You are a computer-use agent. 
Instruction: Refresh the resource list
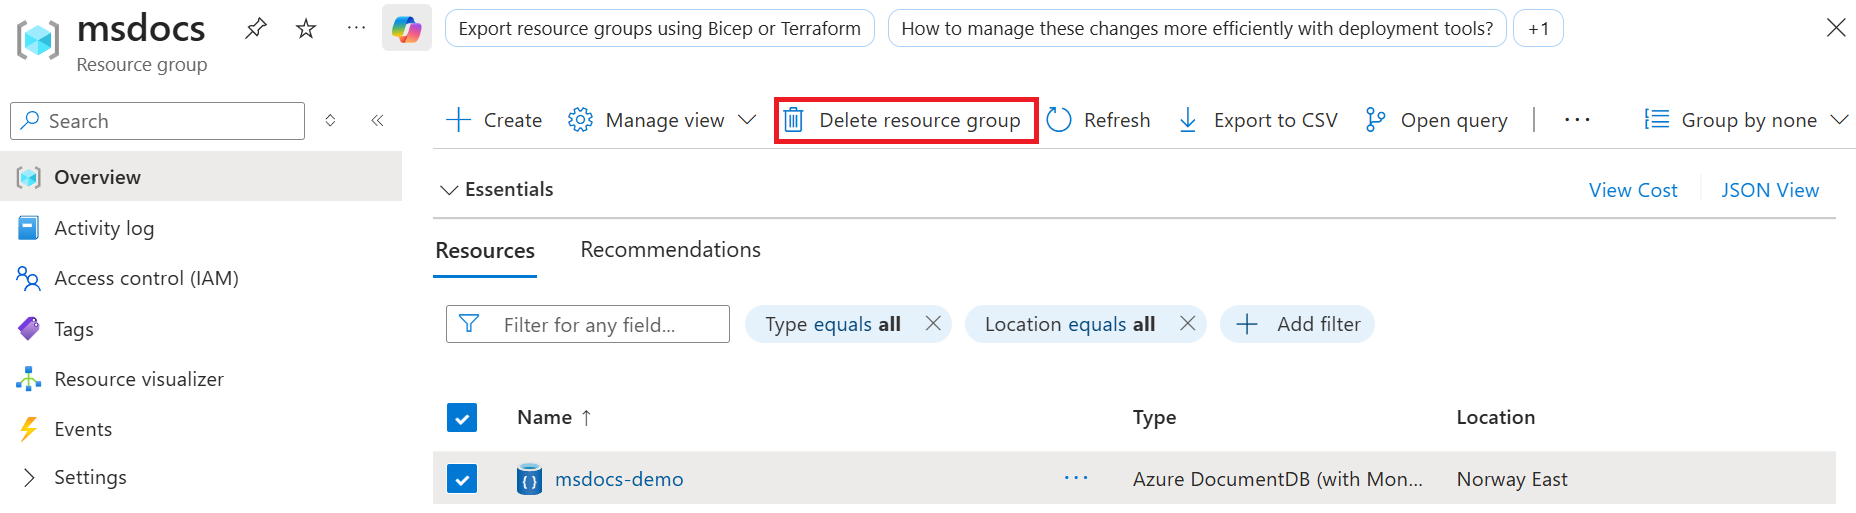pyautogui.click(x=1098, y=120)
